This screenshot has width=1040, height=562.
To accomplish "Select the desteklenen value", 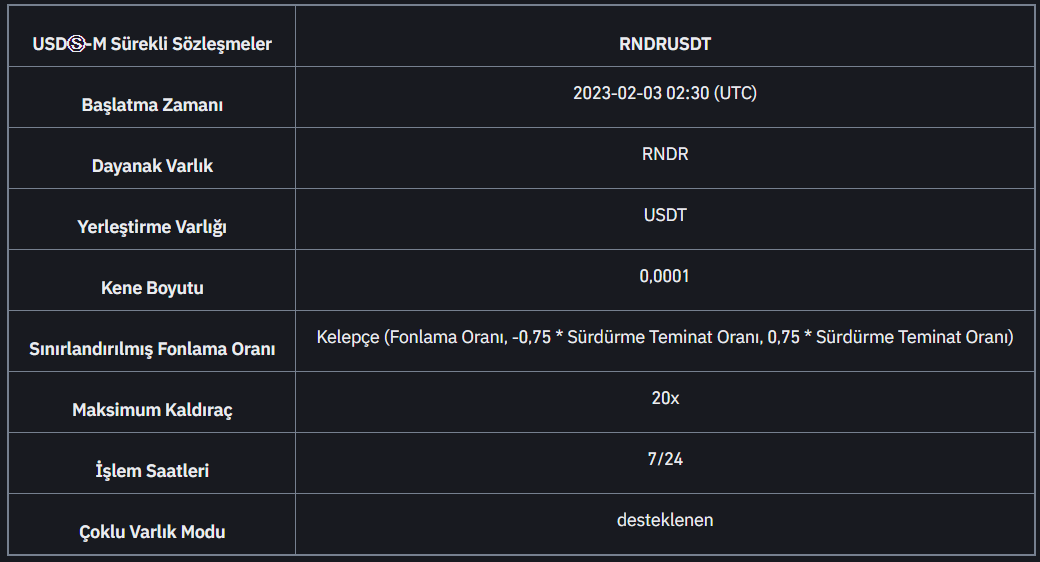I will pos(665,520).
